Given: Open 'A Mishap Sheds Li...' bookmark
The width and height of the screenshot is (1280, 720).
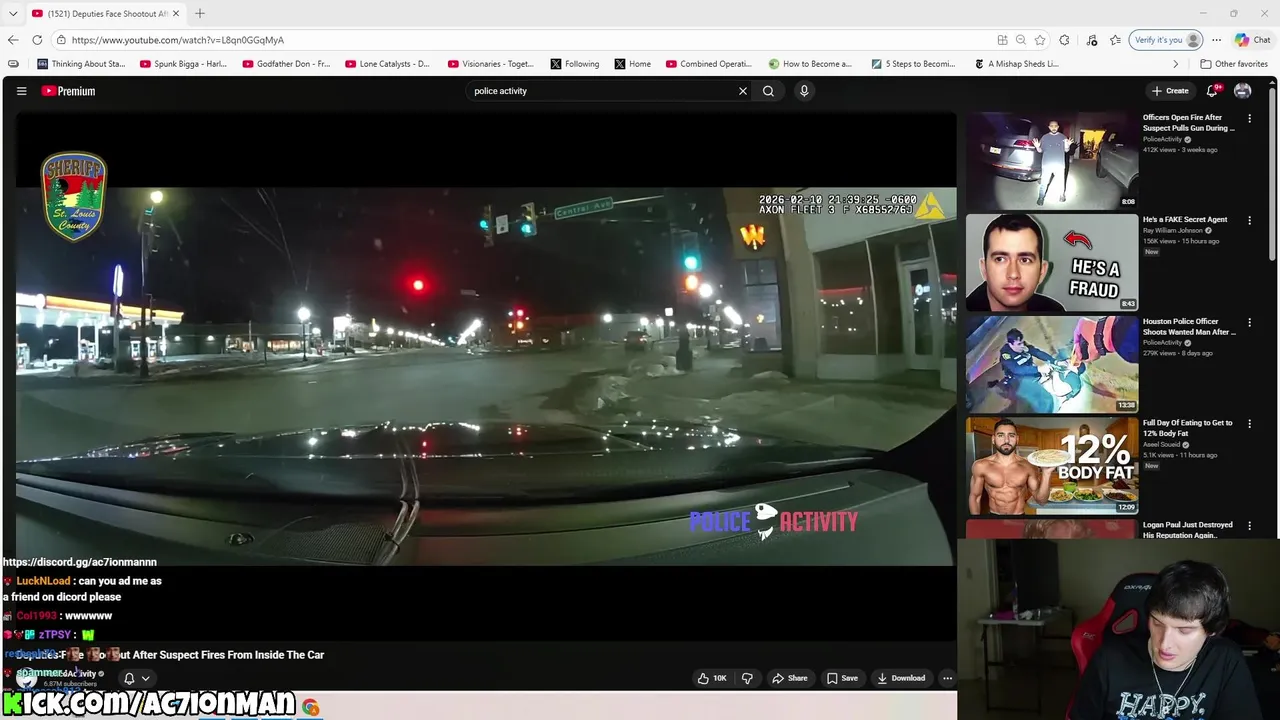Looking at the screenshot, I should pos(1017,64).
